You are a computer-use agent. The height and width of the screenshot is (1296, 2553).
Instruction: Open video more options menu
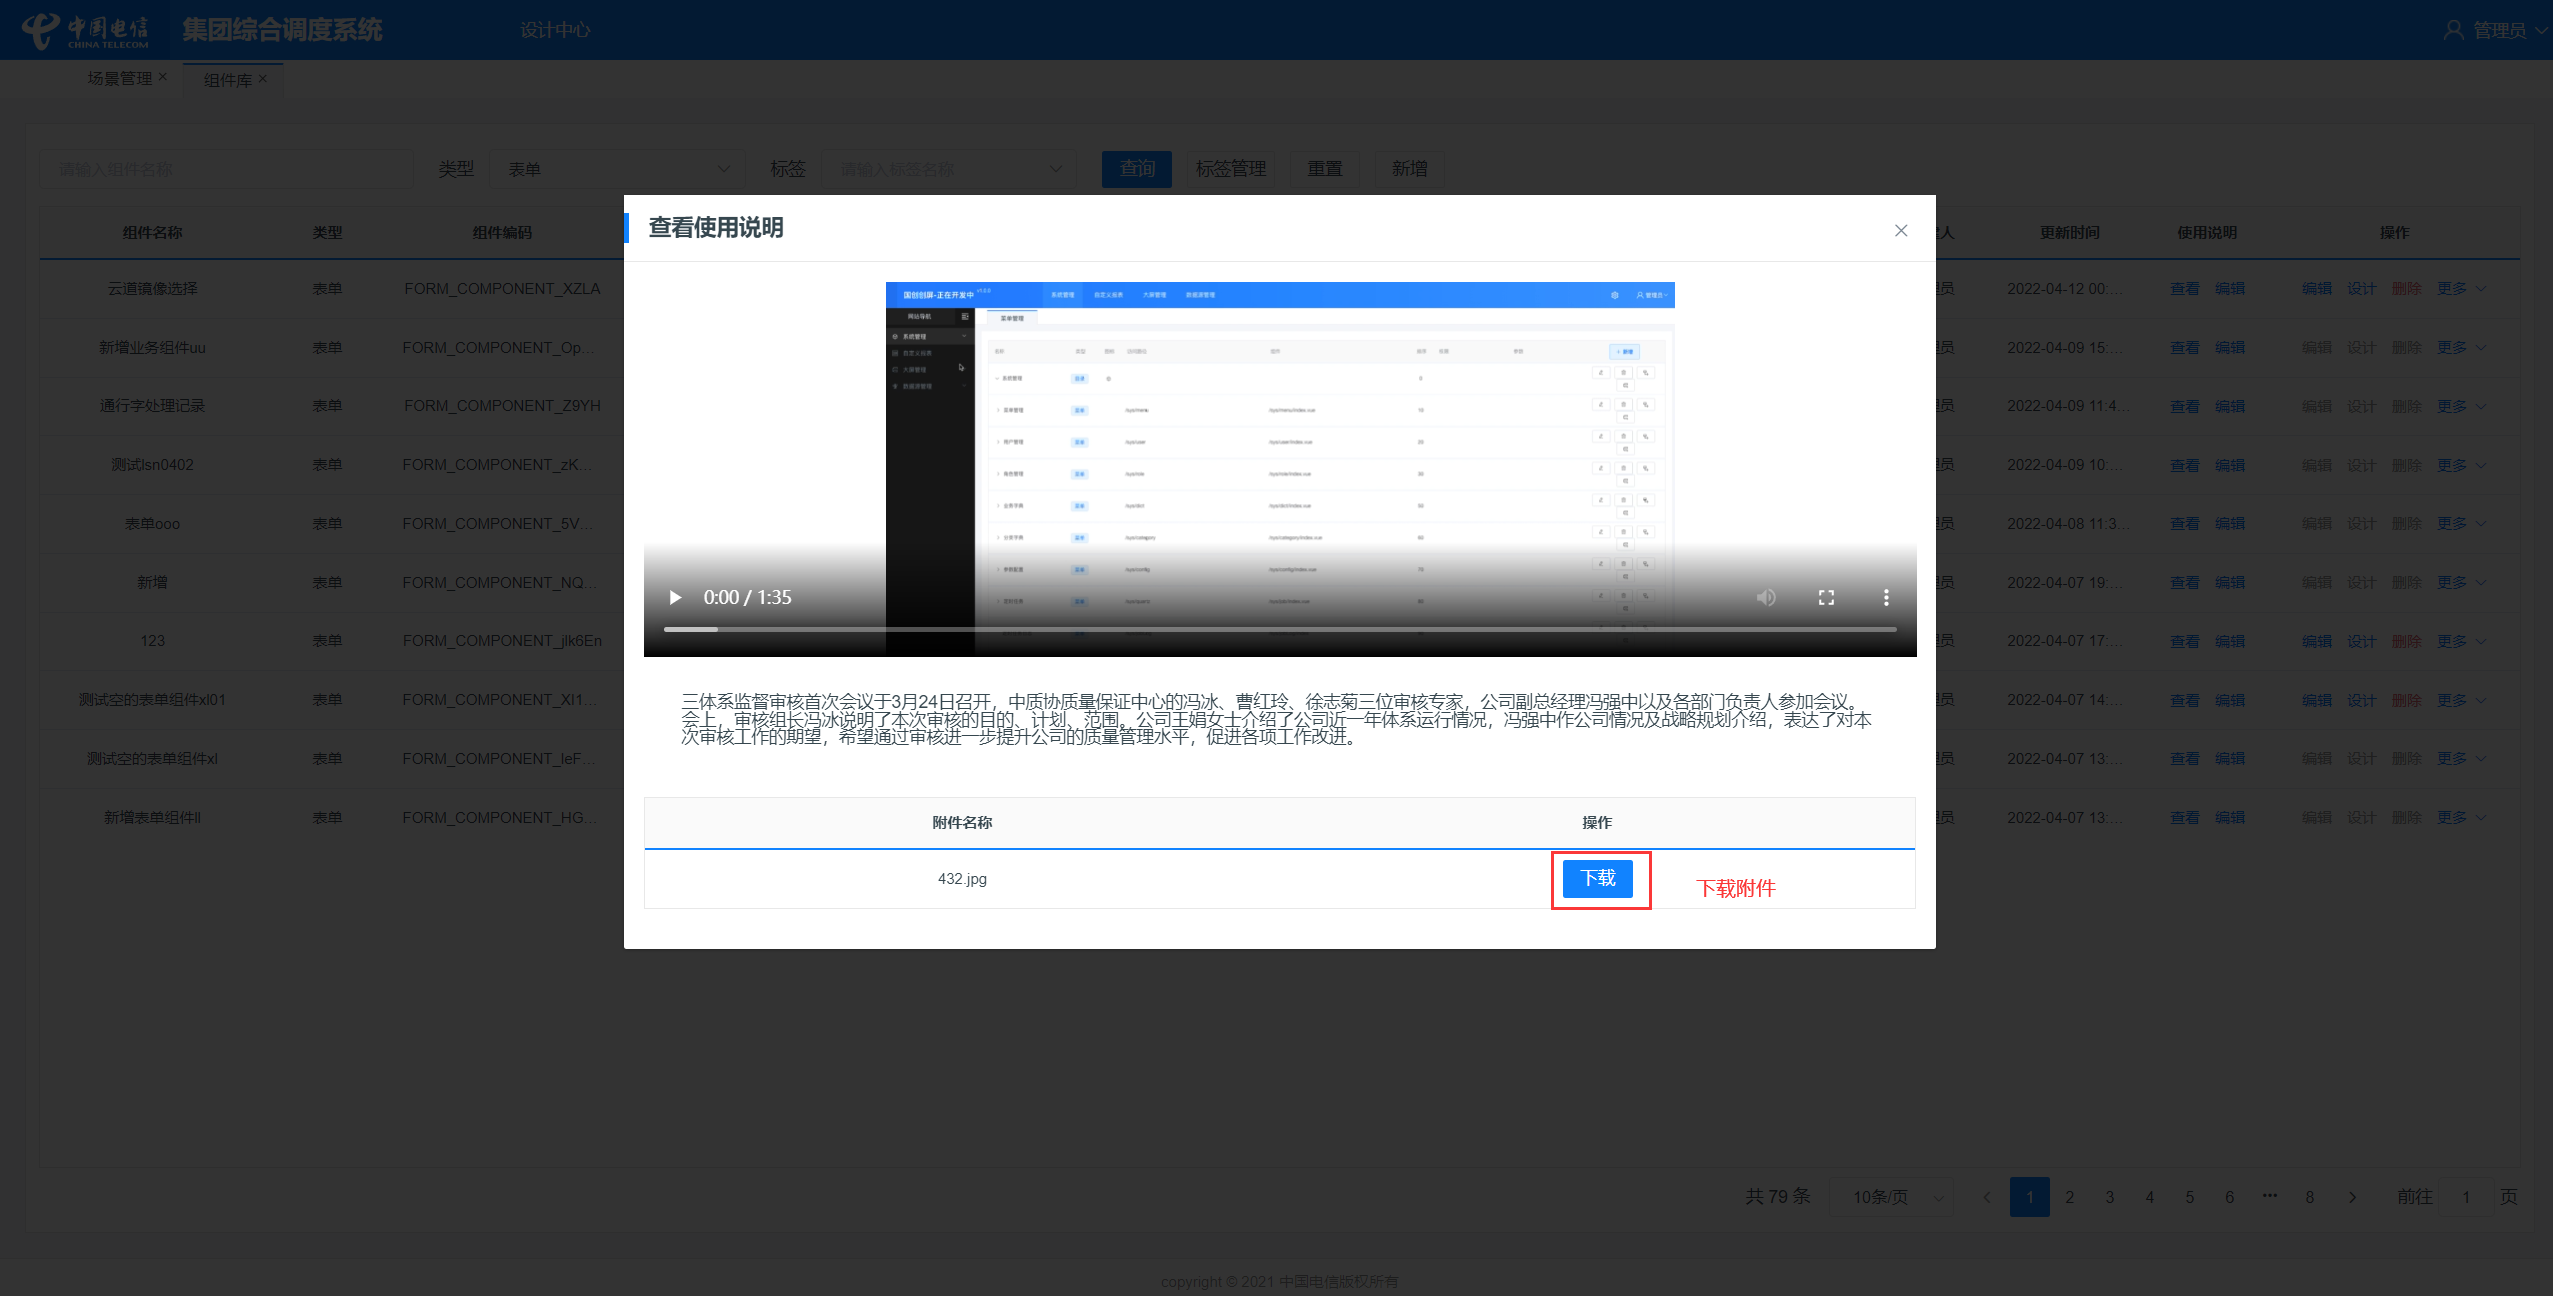(x=1886, y=597)
